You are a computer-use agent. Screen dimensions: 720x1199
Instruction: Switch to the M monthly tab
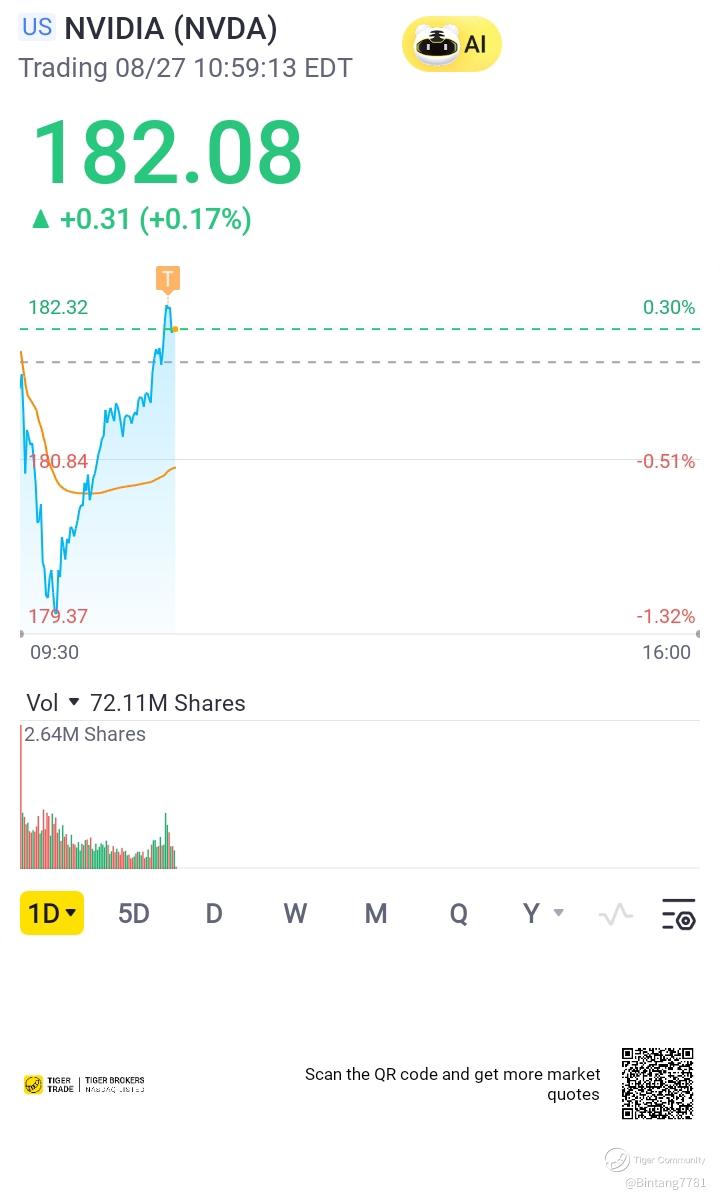tap(376, 913)
